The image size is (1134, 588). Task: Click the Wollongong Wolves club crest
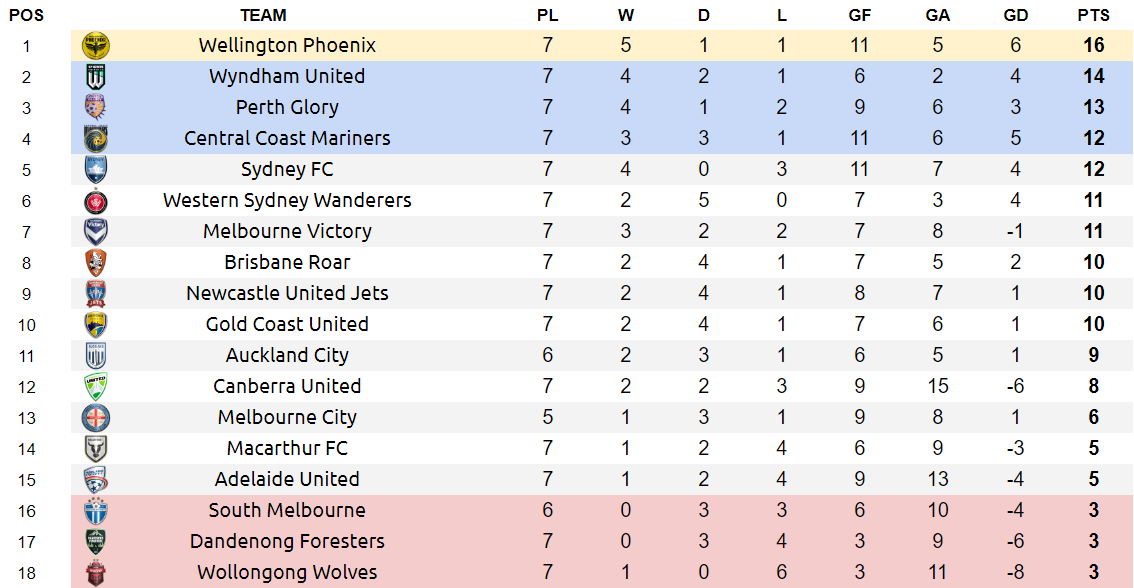click(x=96, y=573)
